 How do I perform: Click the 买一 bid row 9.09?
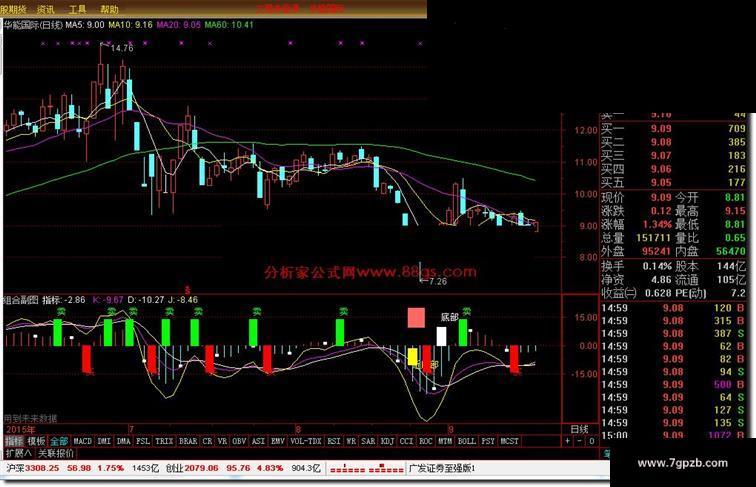pos(674,129)
